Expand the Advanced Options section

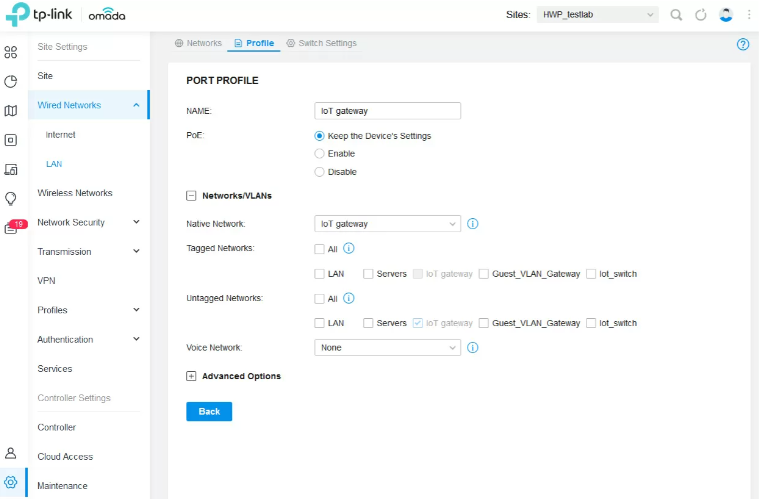click(191, 376)
